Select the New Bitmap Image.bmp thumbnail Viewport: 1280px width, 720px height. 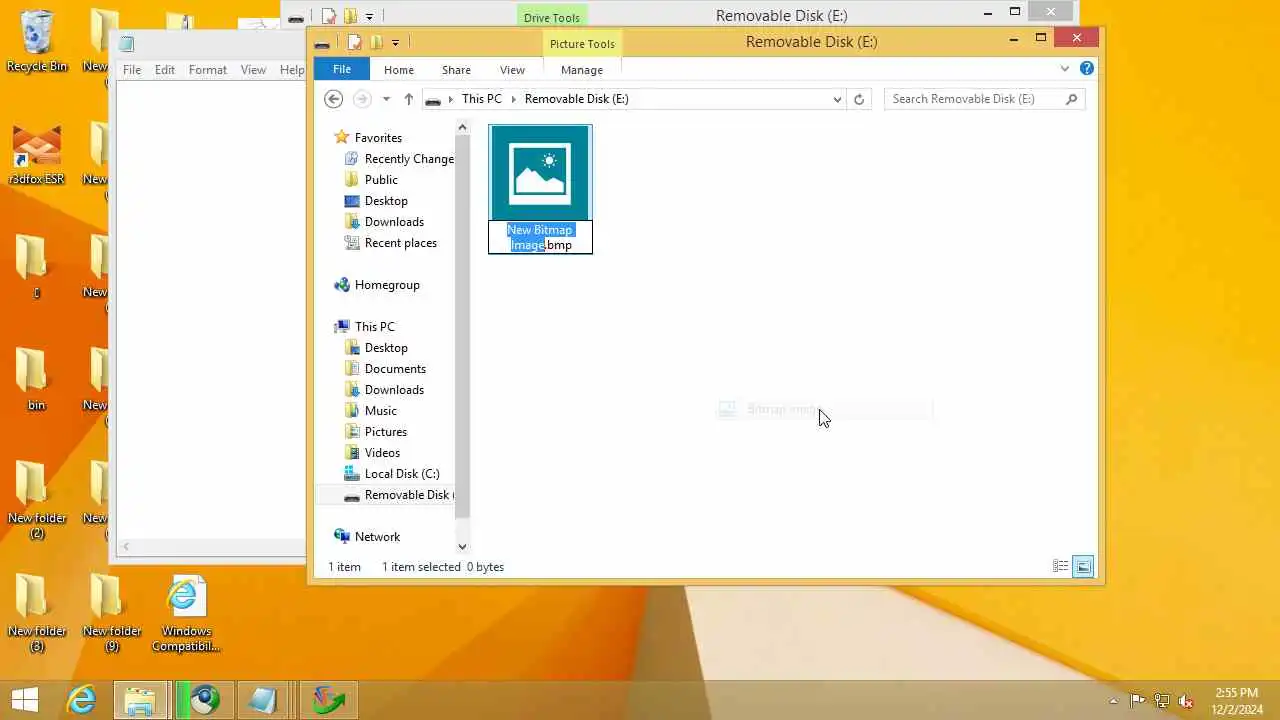[540, 173]
